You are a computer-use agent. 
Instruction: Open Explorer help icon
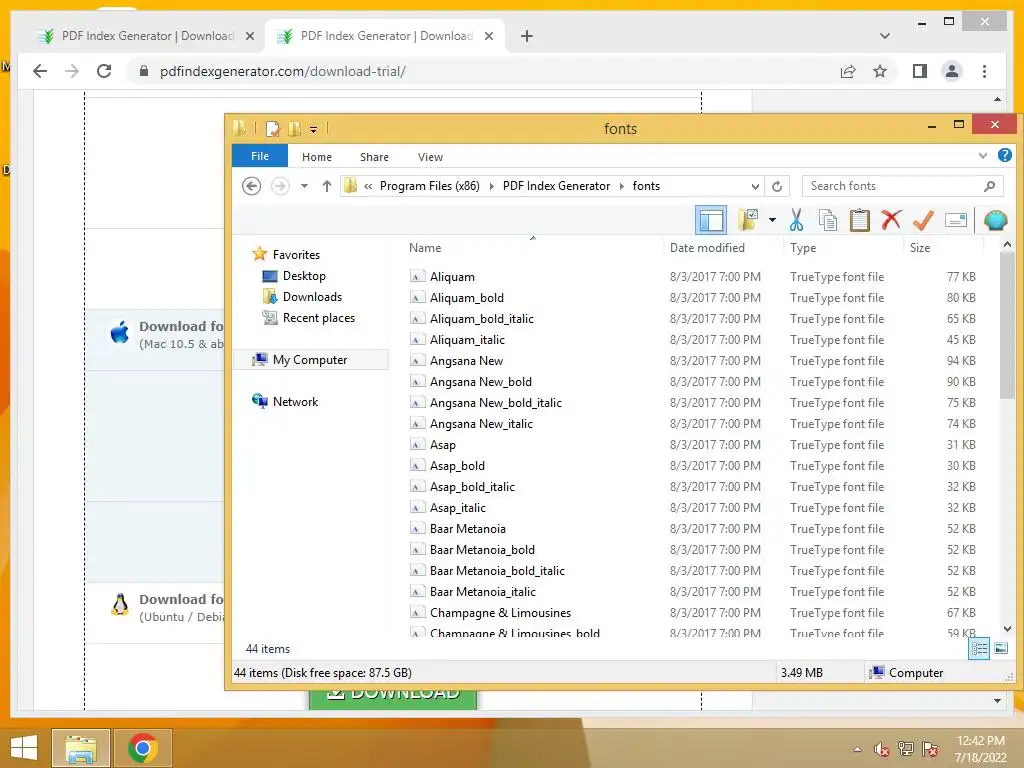click(x=1004, y=155)
